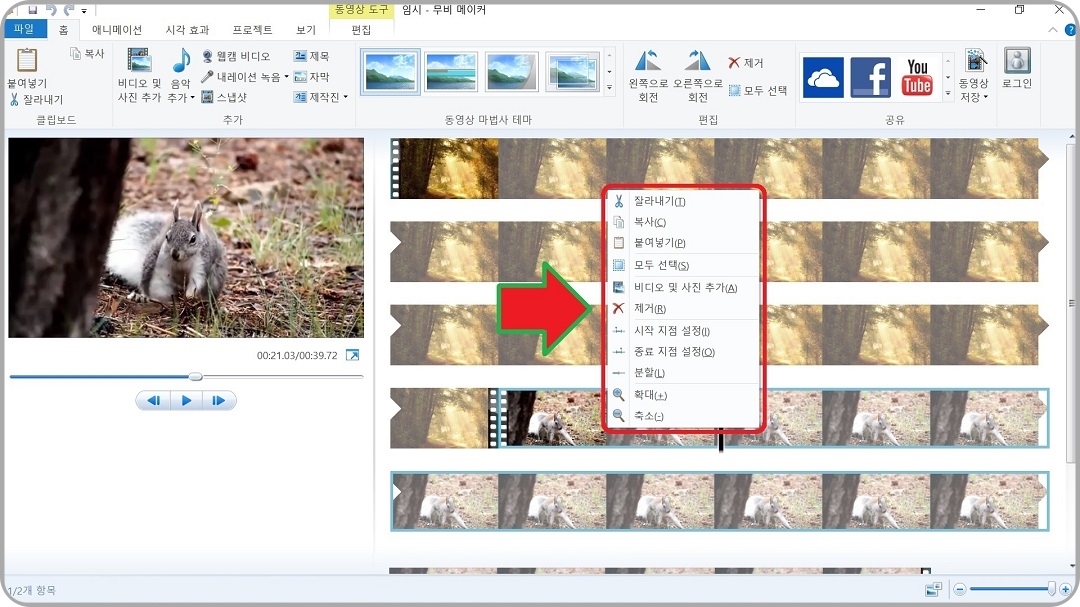
Task: Choose 확대(+) in the context menu
Action: click(683, 395)
